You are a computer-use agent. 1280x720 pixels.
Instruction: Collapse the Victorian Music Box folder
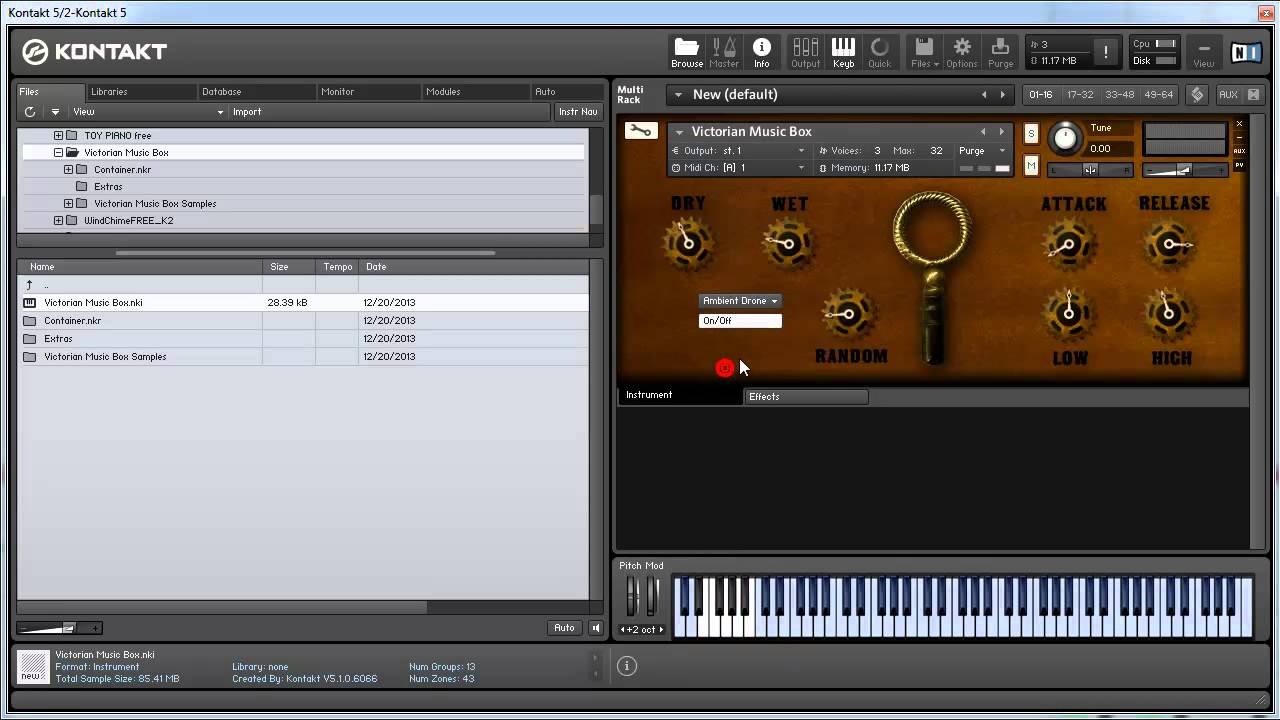click(x=58, y=153)
